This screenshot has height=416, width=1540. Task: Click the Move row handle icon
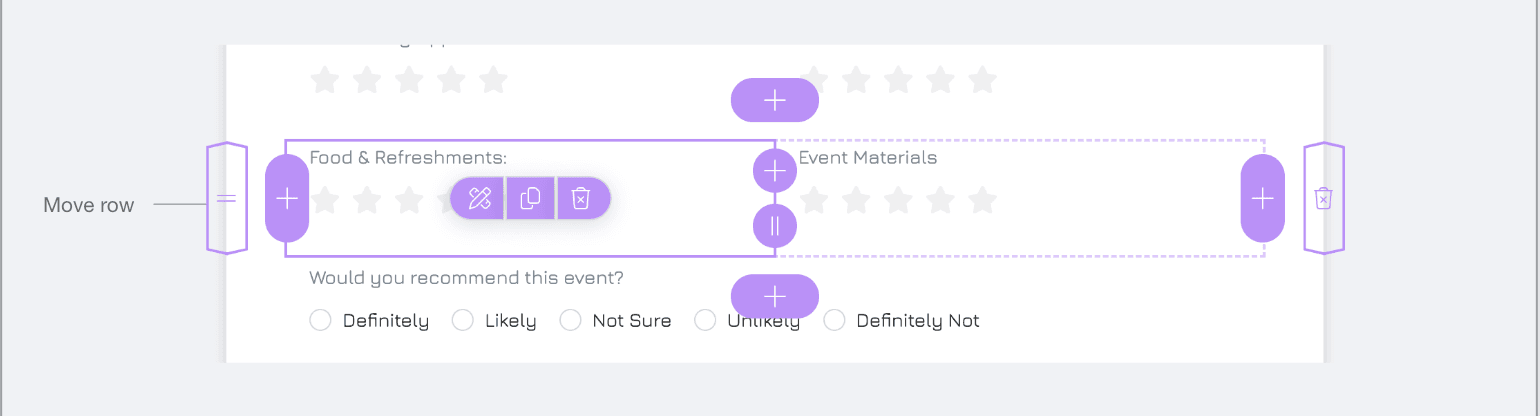point(227,198)
